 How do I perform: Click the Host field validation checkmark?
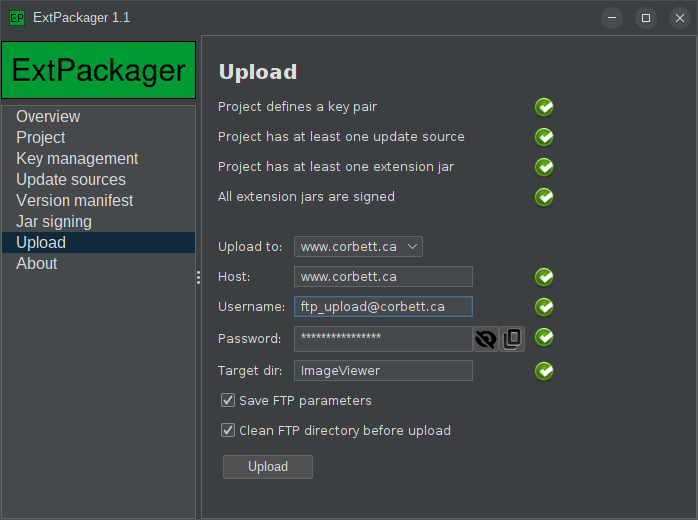click(x=544, y=277)
